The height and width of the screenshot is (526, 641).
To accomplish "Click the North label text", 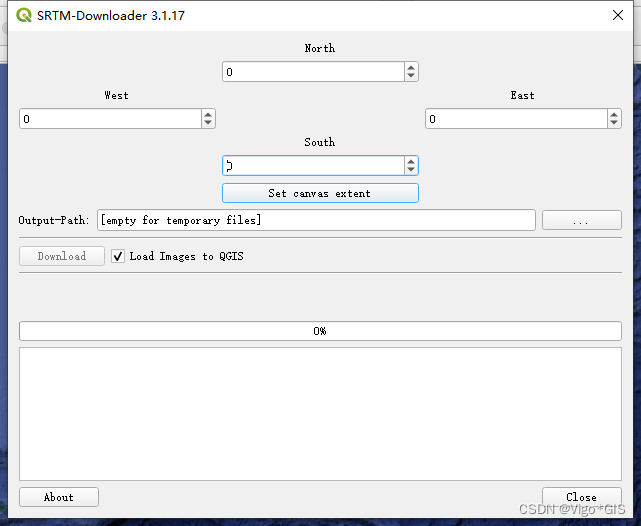I will [x=320, y=48].
